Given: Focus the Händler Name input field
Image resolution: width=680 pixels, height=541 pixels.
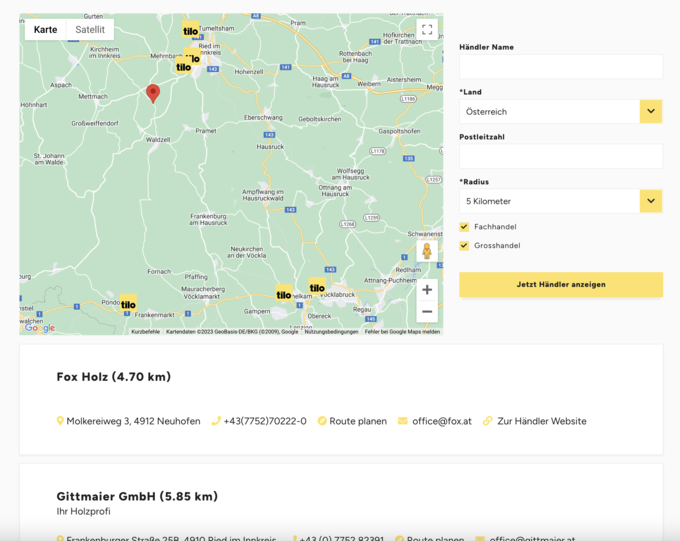Looking at the screenshot, I should [x=561, y=67].
